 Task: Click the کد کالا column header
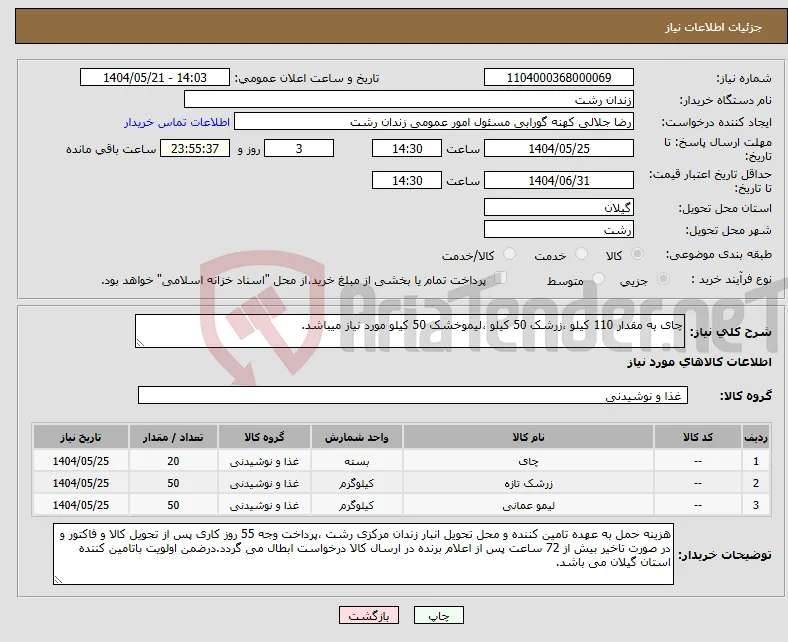(x=698, y=437)
